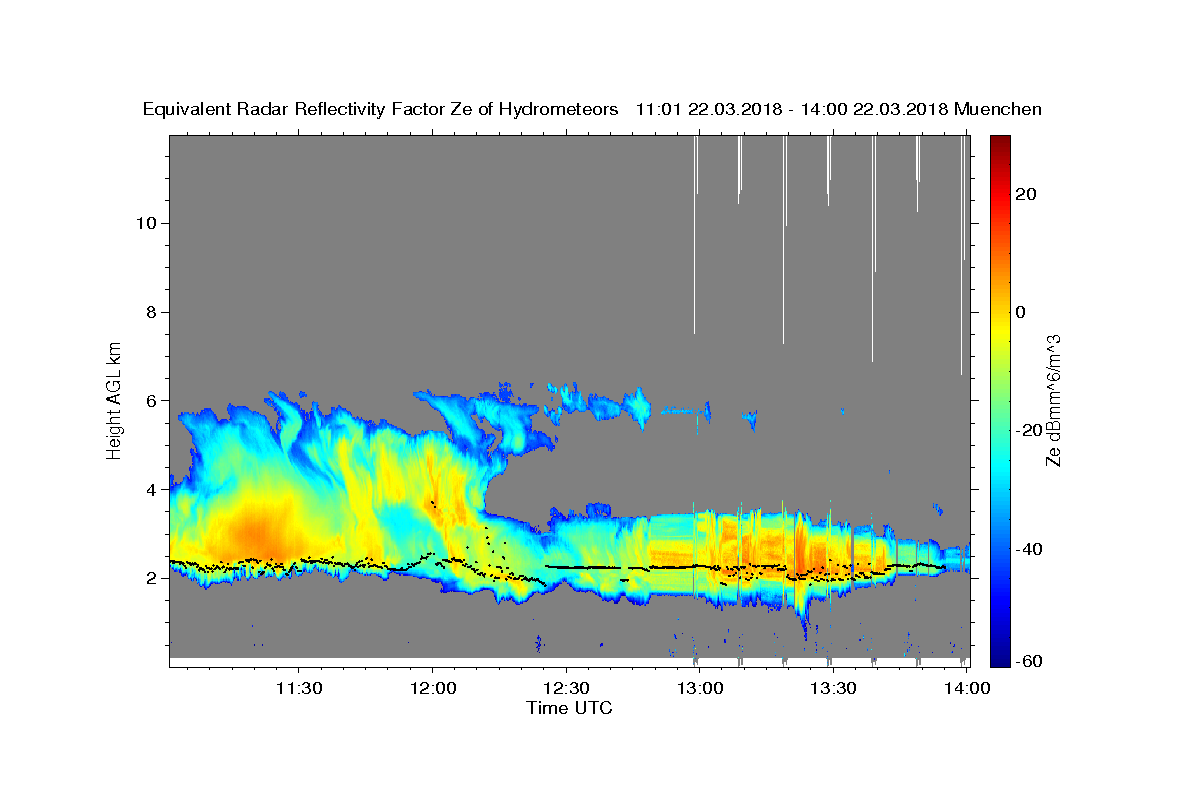Click the '12:30' time tick label
The width and height of the screenshot is (1200, 800).
[565, 688]
